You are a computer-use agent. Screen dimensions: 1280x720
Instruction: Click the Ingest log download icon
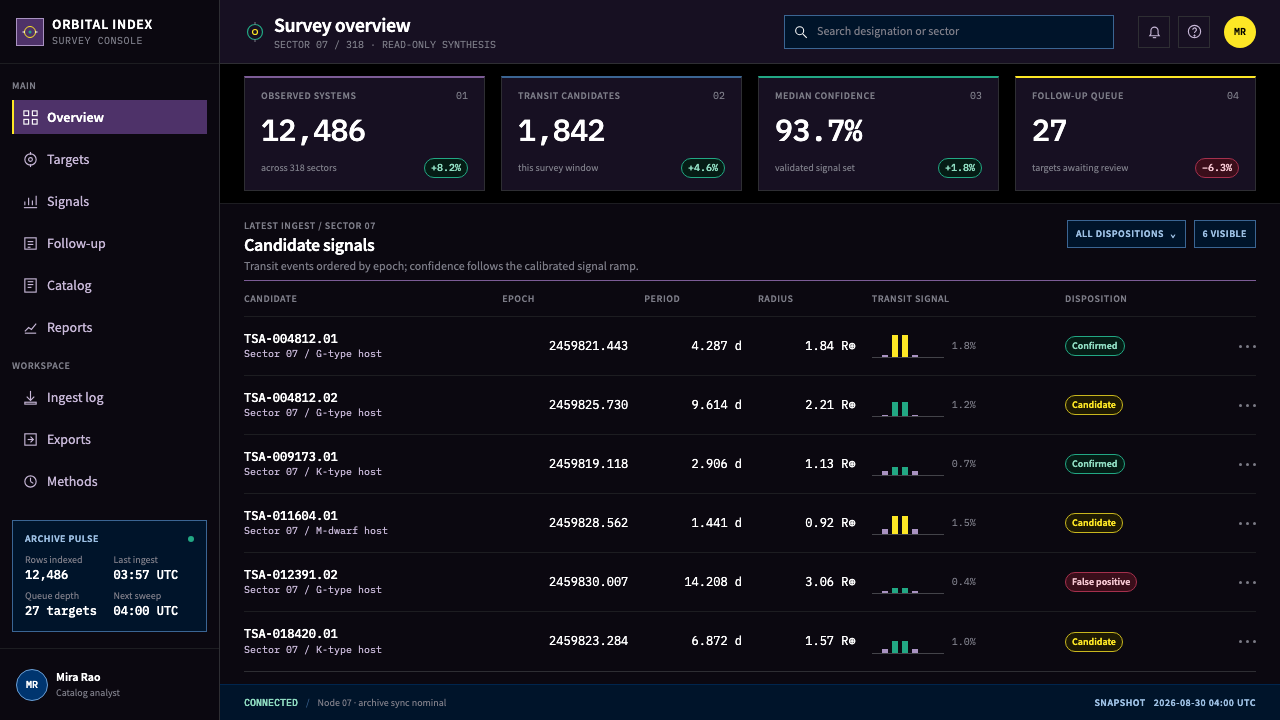click(30, 398)
